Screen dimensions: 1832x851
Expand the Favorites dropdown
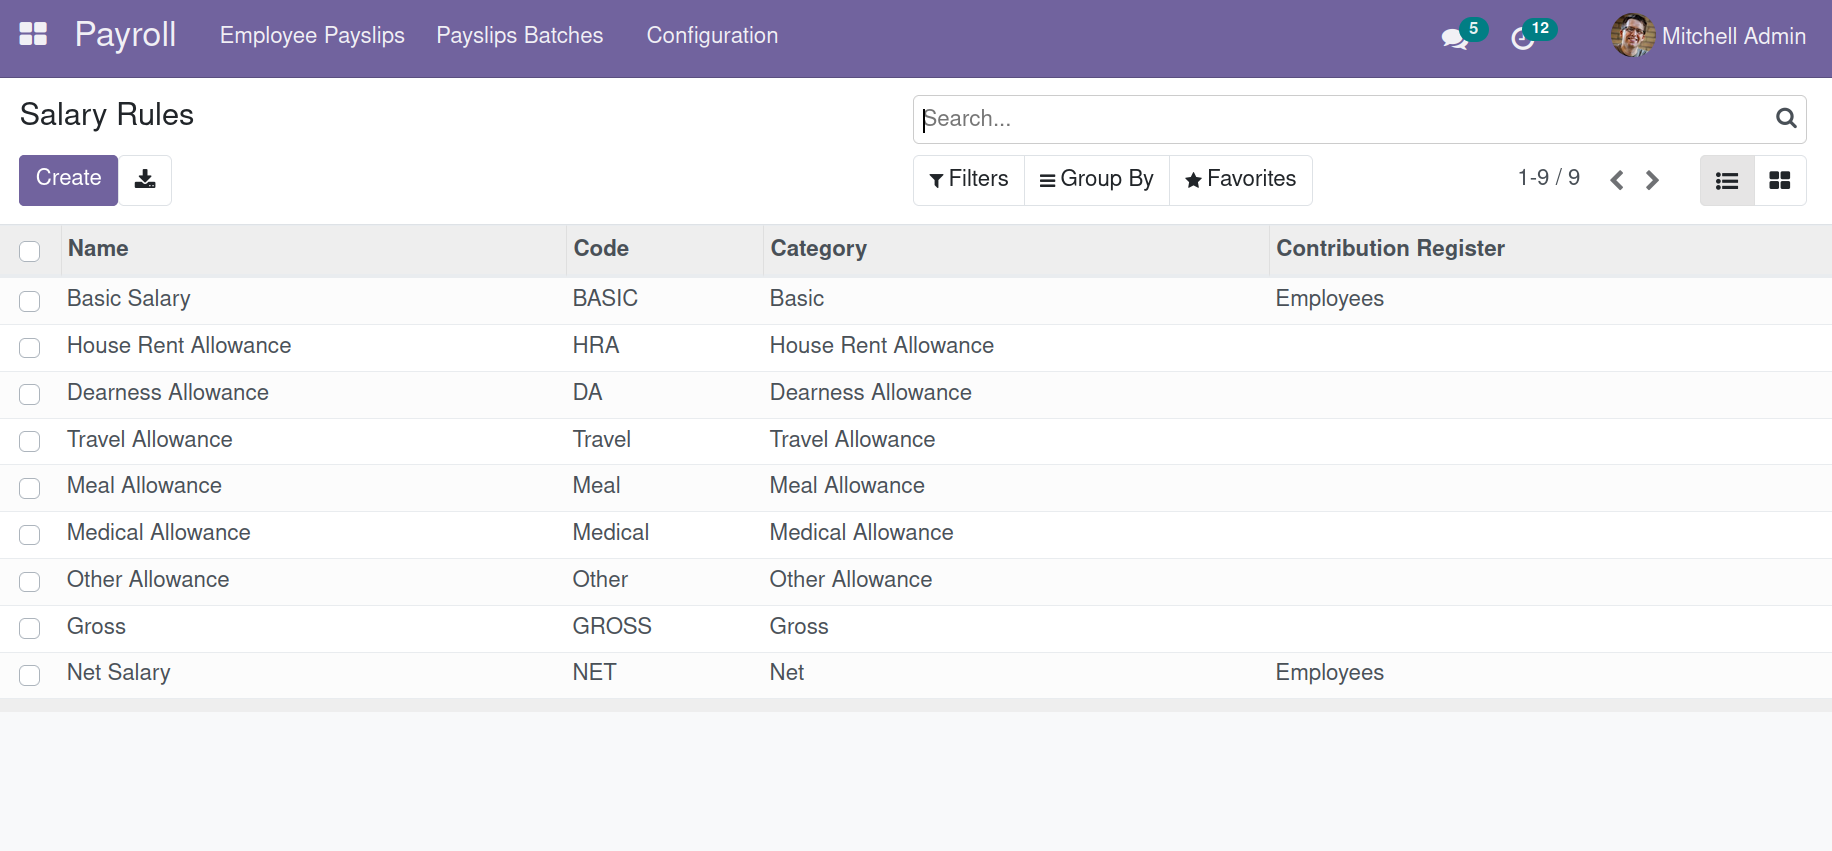click(1240, 179)
